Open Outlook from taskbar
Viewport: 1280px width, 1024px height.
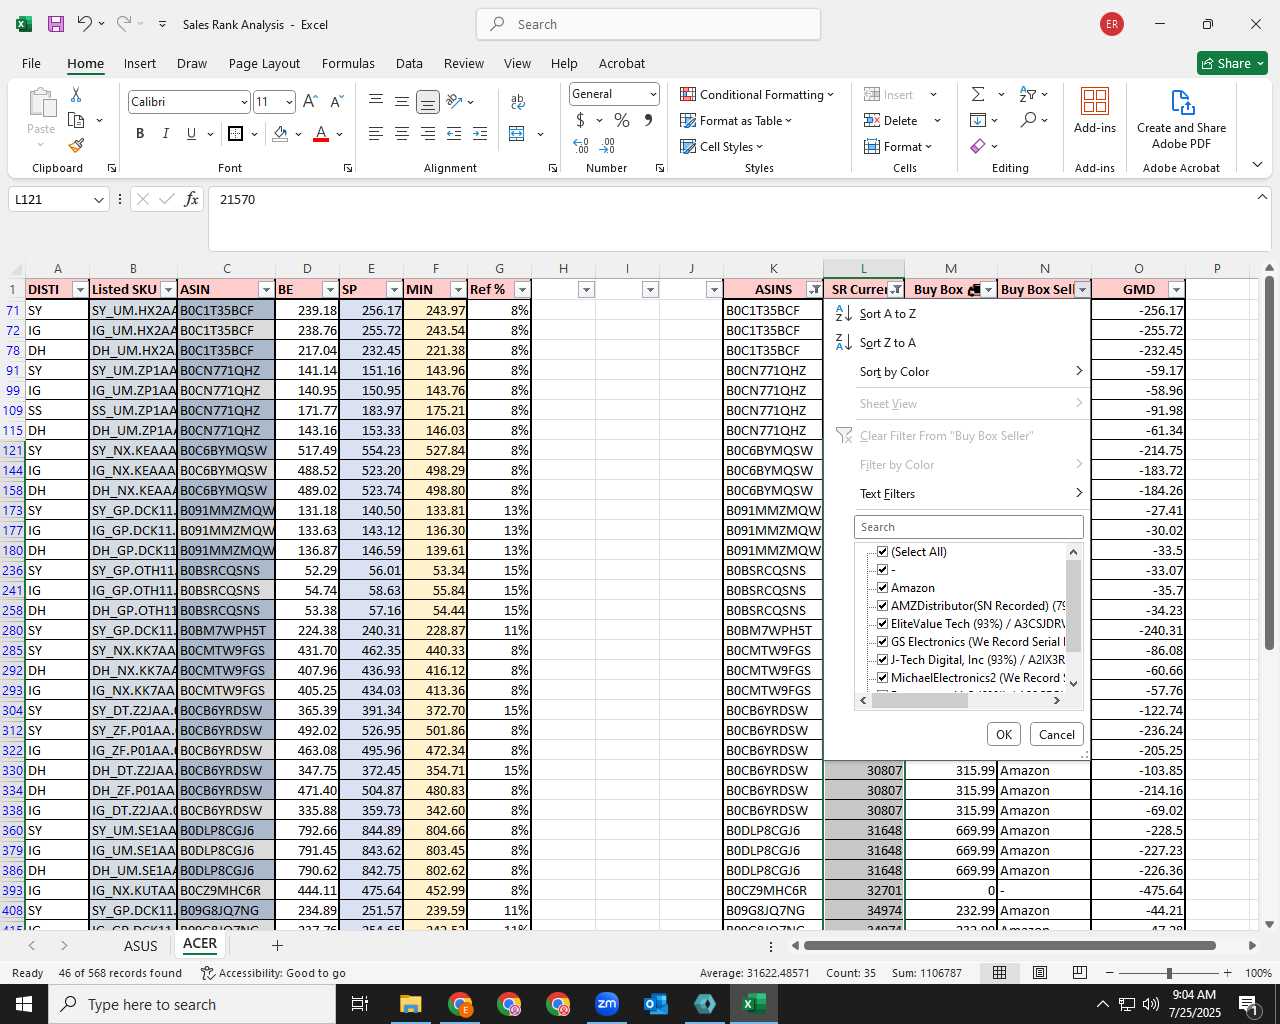click(x=656, y=1004)
